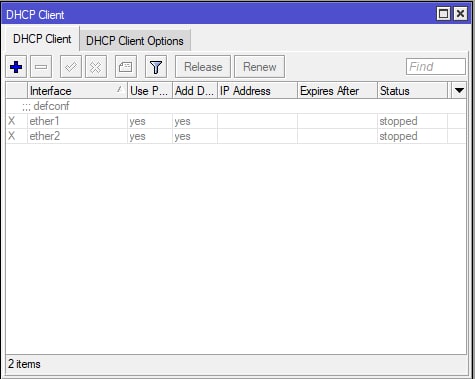
Task: Click ether1's Use P... yes value
Action: tap(137, 122)
